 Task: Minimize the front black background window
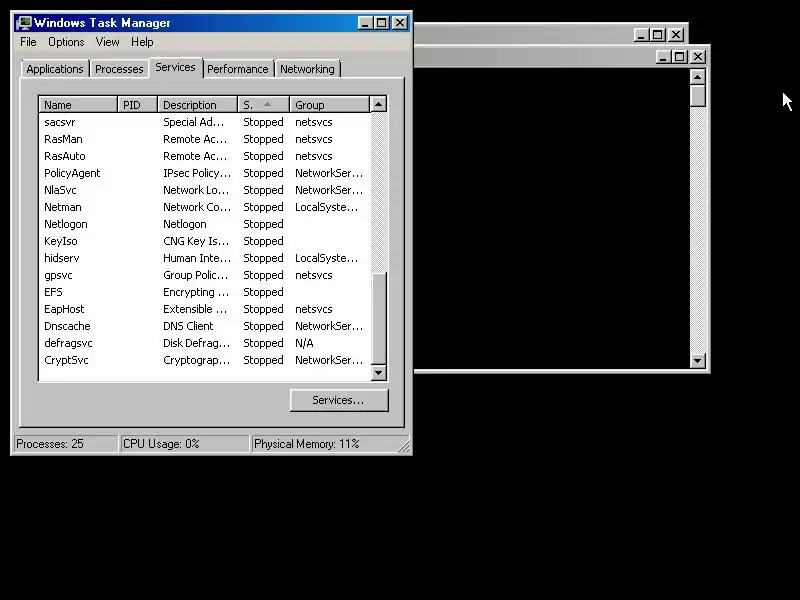pyautogui.click(x=663, y=57)
